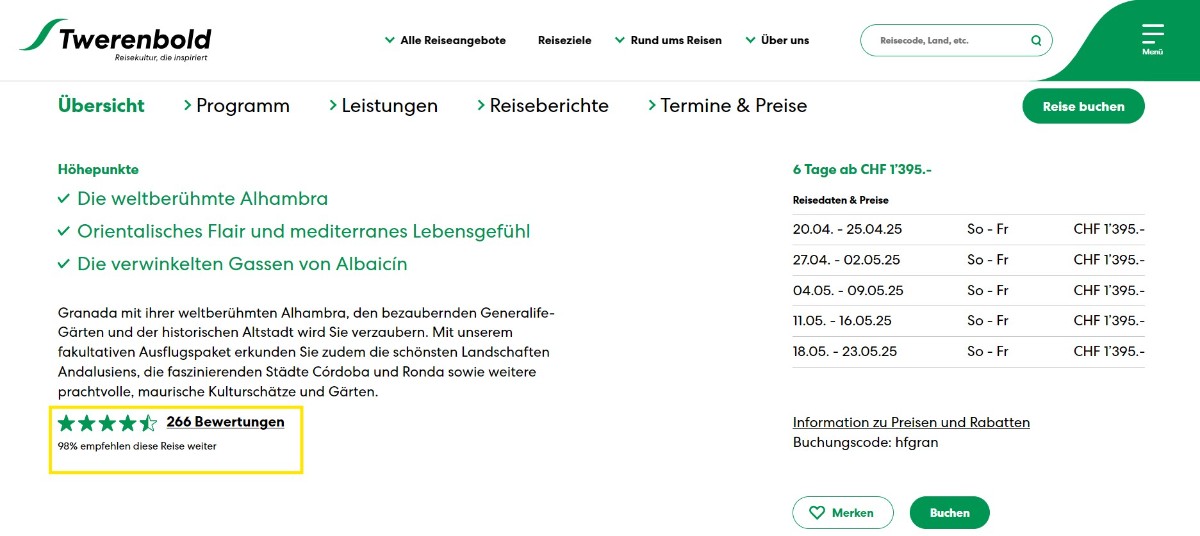This screenshot has height=536, width=1200.
Task: Click the search magnifier icon
Action: [1036, 41]
